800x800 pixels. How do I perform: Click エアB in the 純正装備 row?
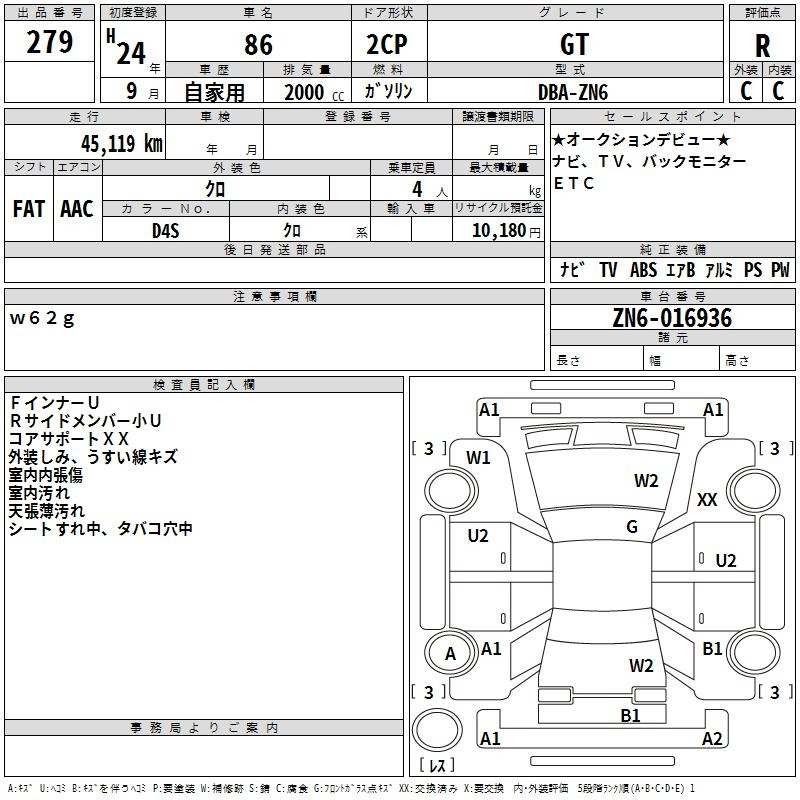[681, 270]
